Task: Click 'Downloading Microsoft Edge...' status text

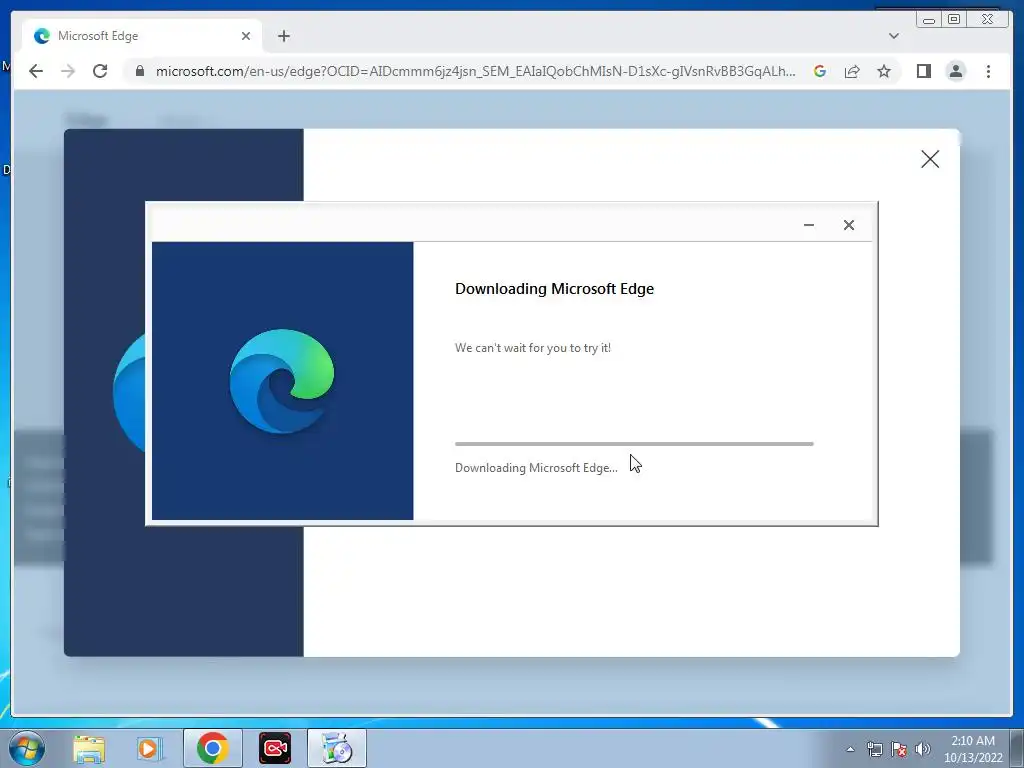Action: (x=536, y=468)
